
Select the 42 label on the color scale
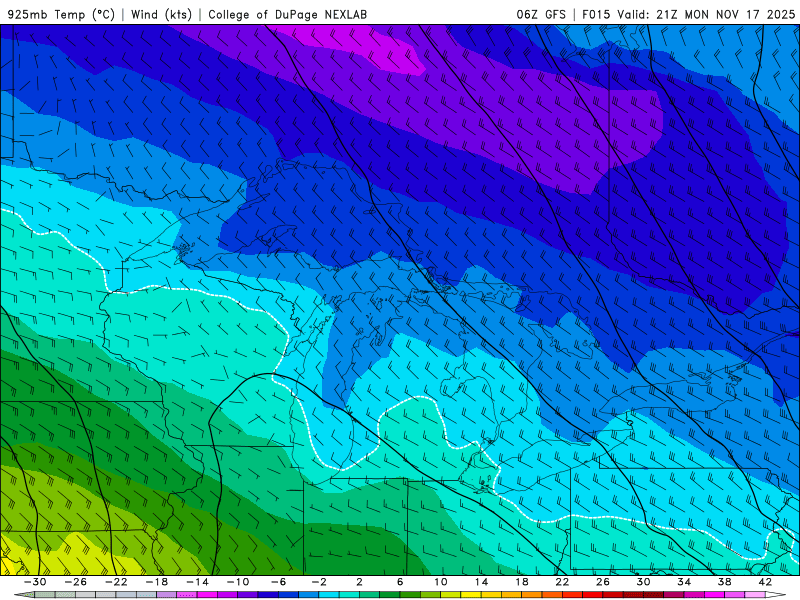(x=765, y=582)
